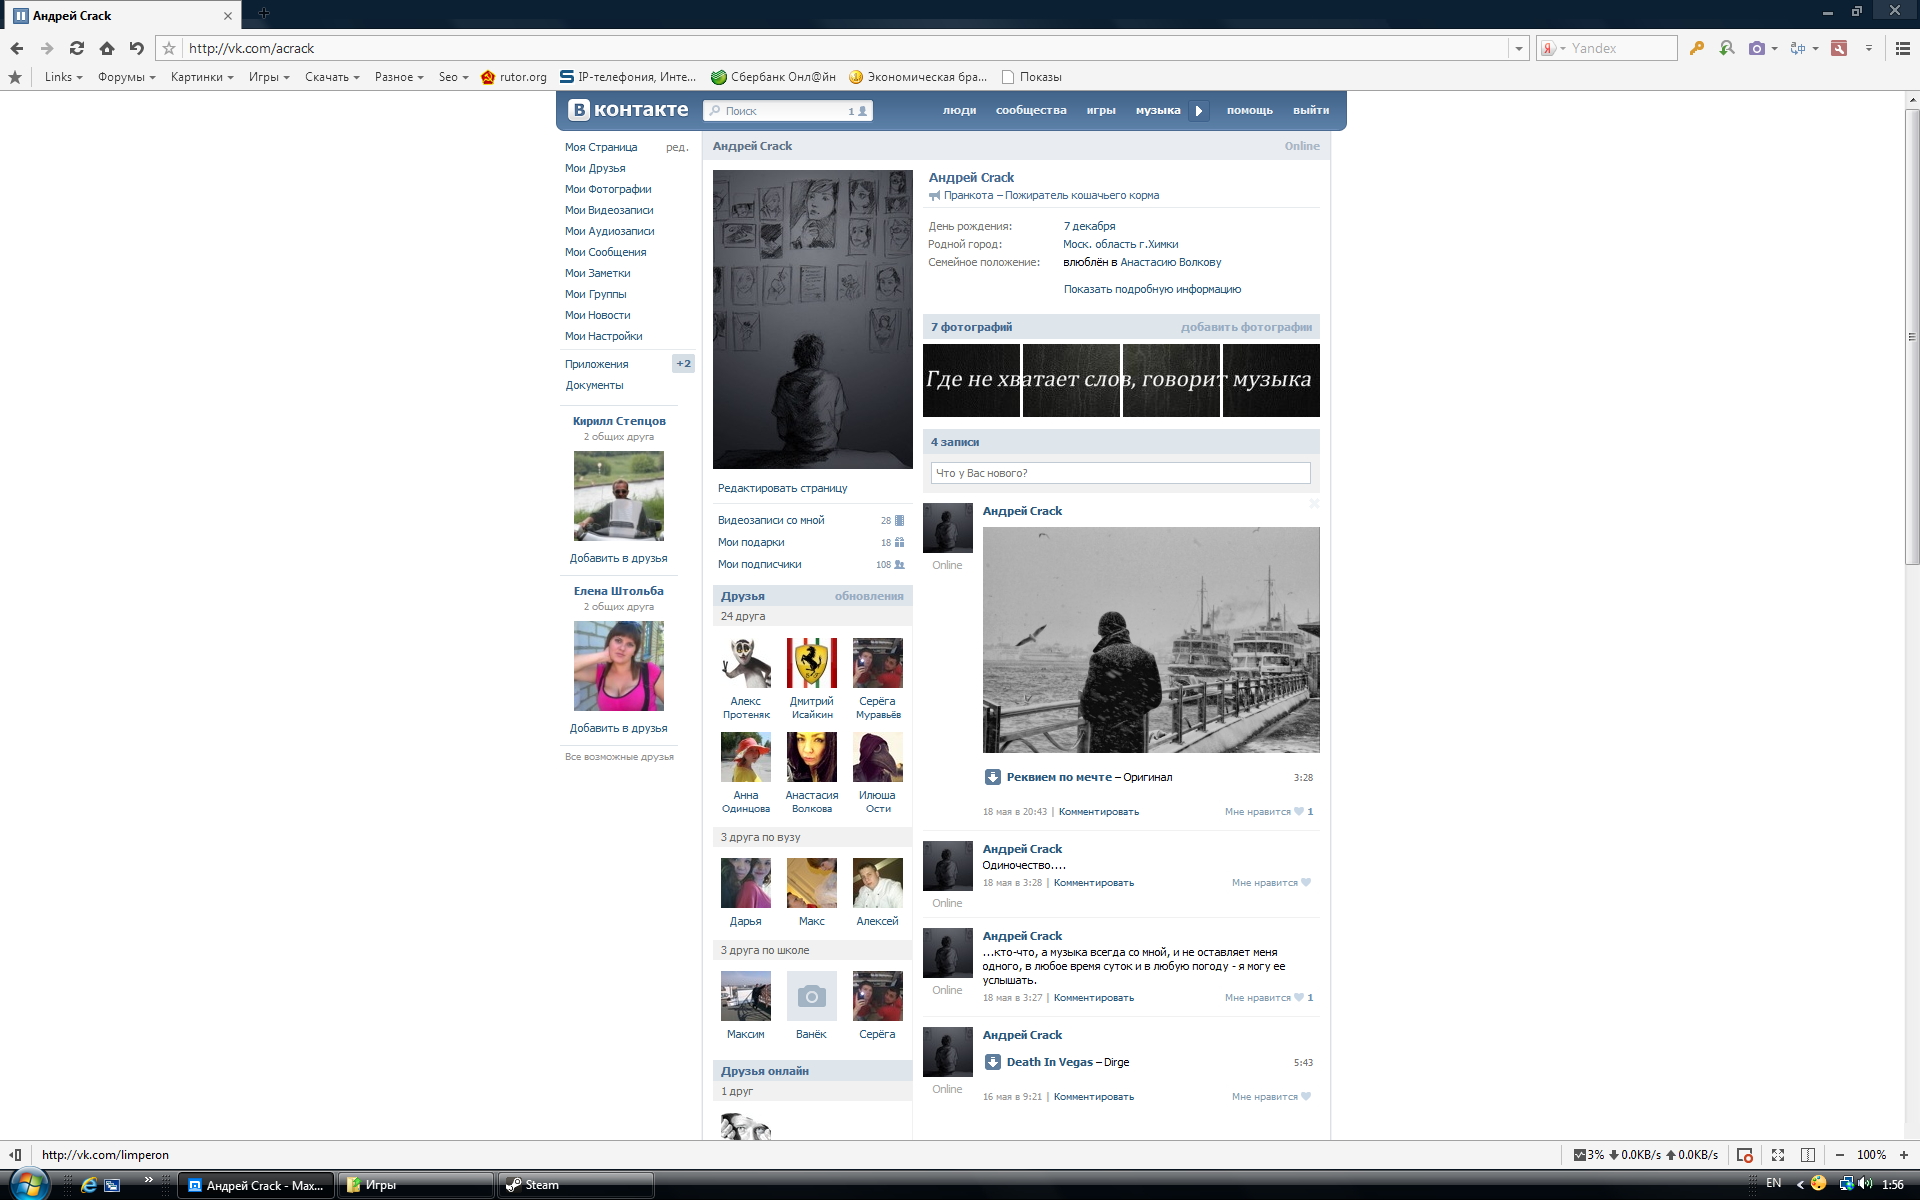The width and height of the screenshot is (1920, 1200).
Task: Expand the Форумы bookmarks folder
Action: (x=126, y=77)
